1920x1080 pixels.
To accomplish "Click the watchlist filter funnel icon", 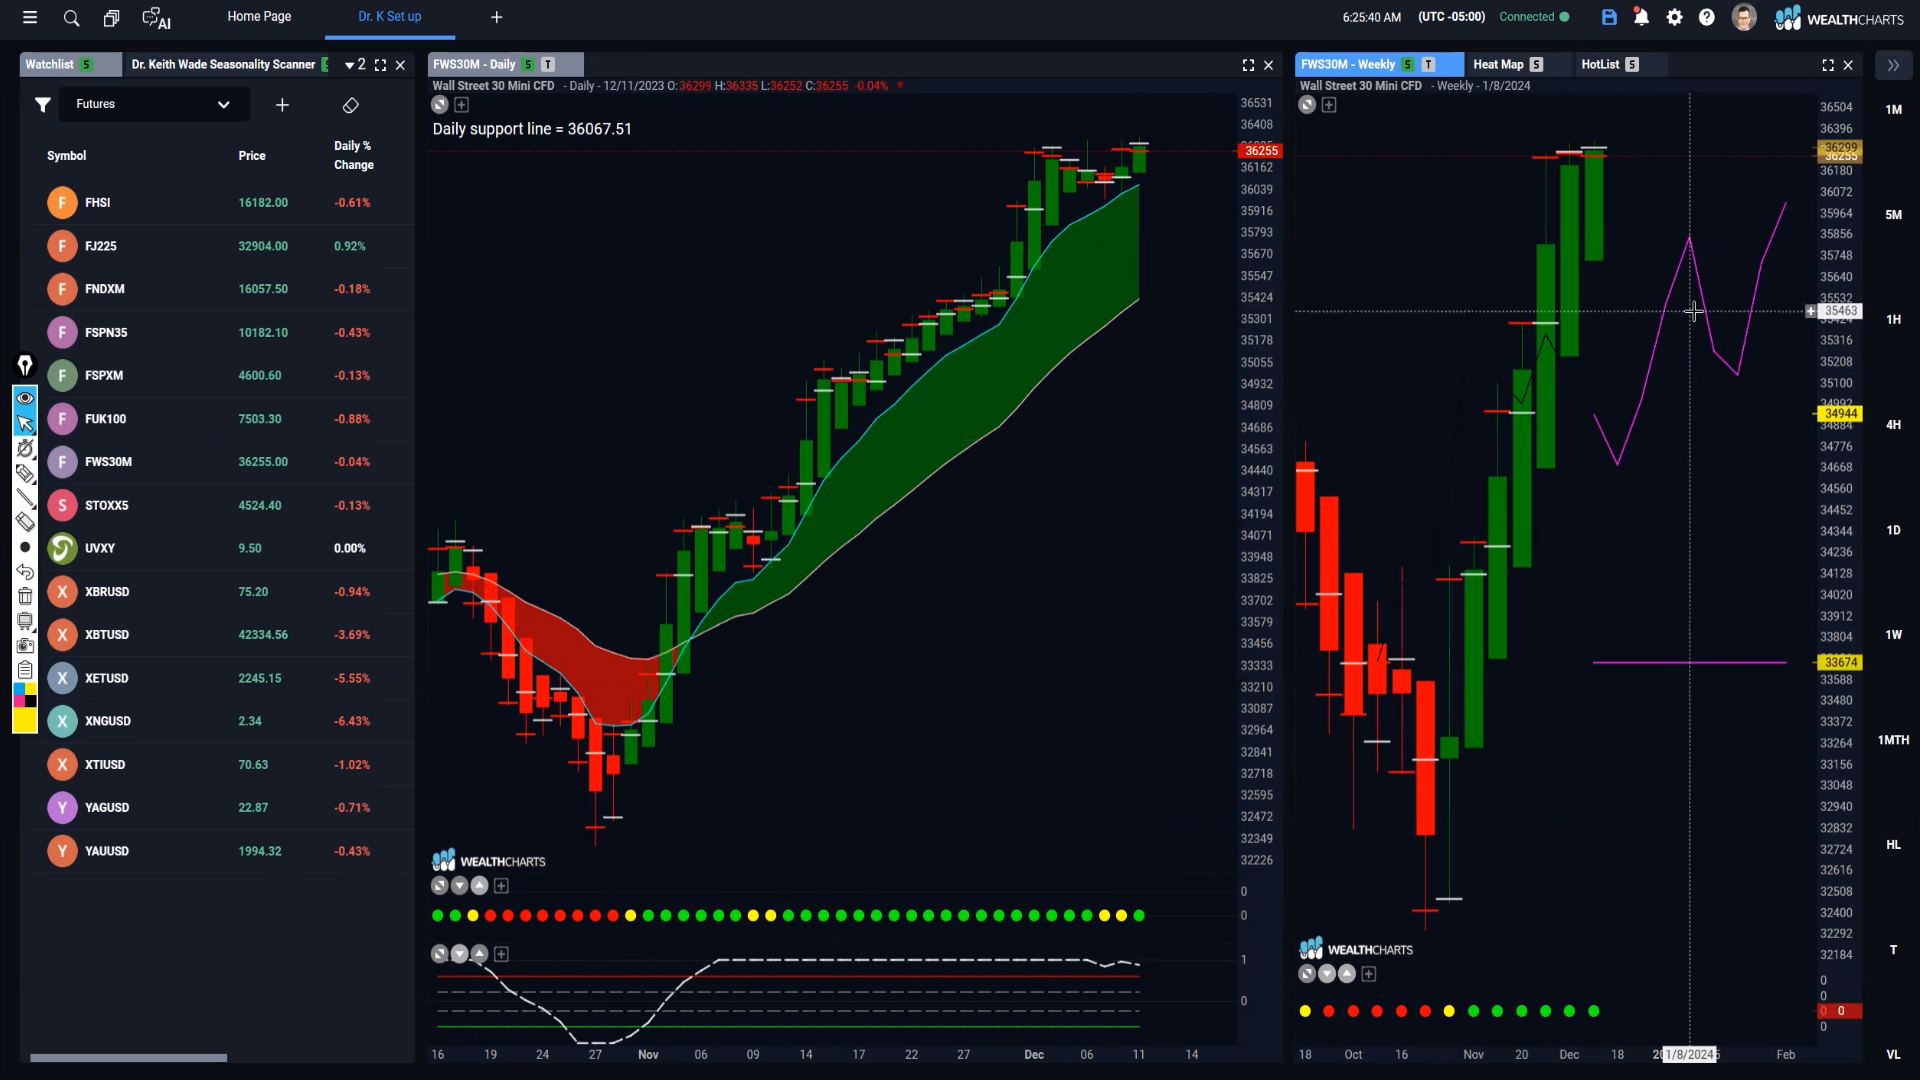I will 43,104.
